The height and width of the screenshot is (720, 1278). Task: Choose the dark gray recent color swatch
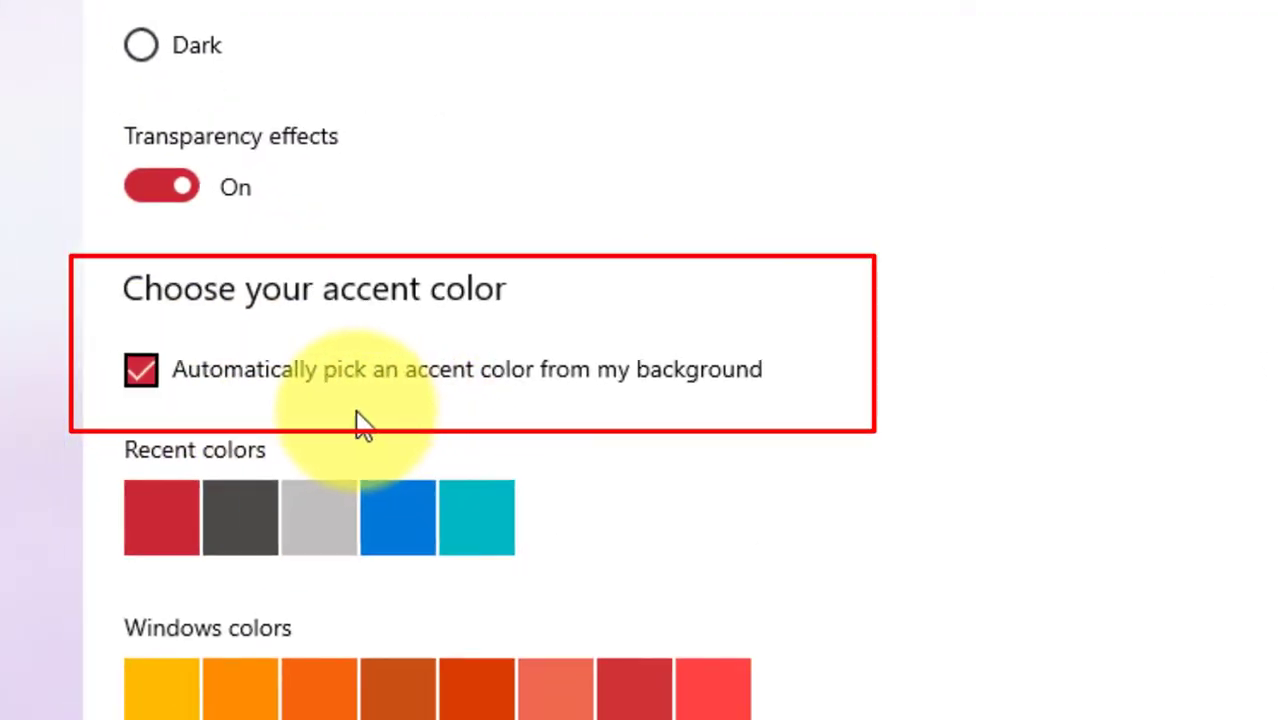coord(240,517)
